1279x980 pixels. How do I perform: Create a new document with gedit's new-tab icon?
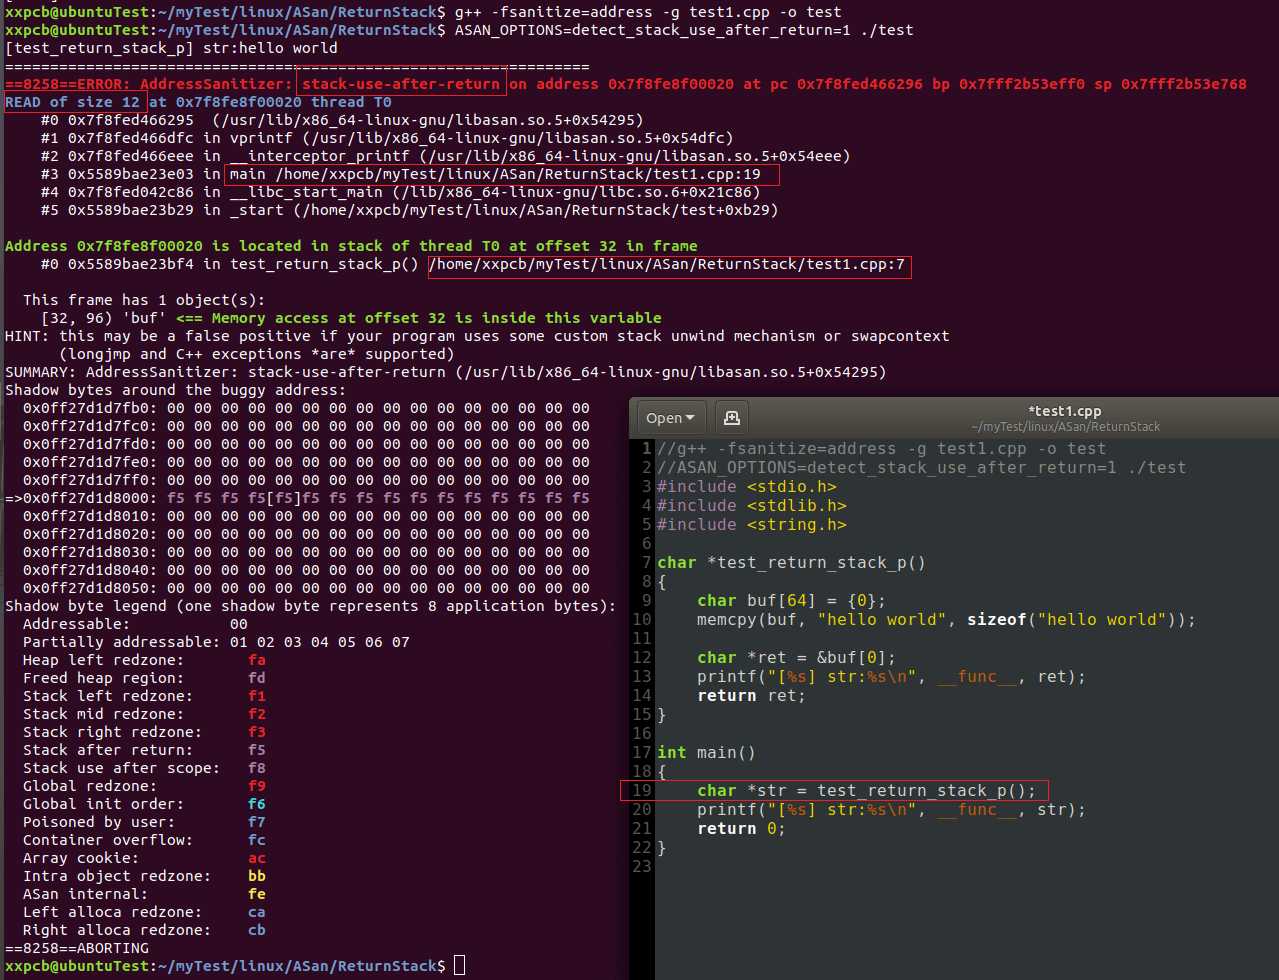pyautogui.click(x=731, y=418)
